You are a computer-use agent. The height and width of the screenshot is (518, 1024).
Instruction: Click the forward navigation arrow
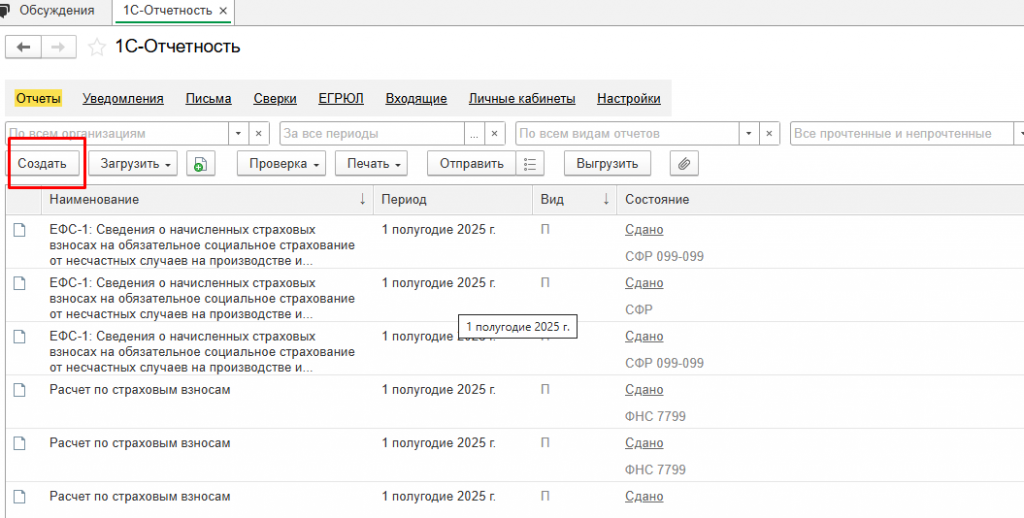[x=59, y=47]
